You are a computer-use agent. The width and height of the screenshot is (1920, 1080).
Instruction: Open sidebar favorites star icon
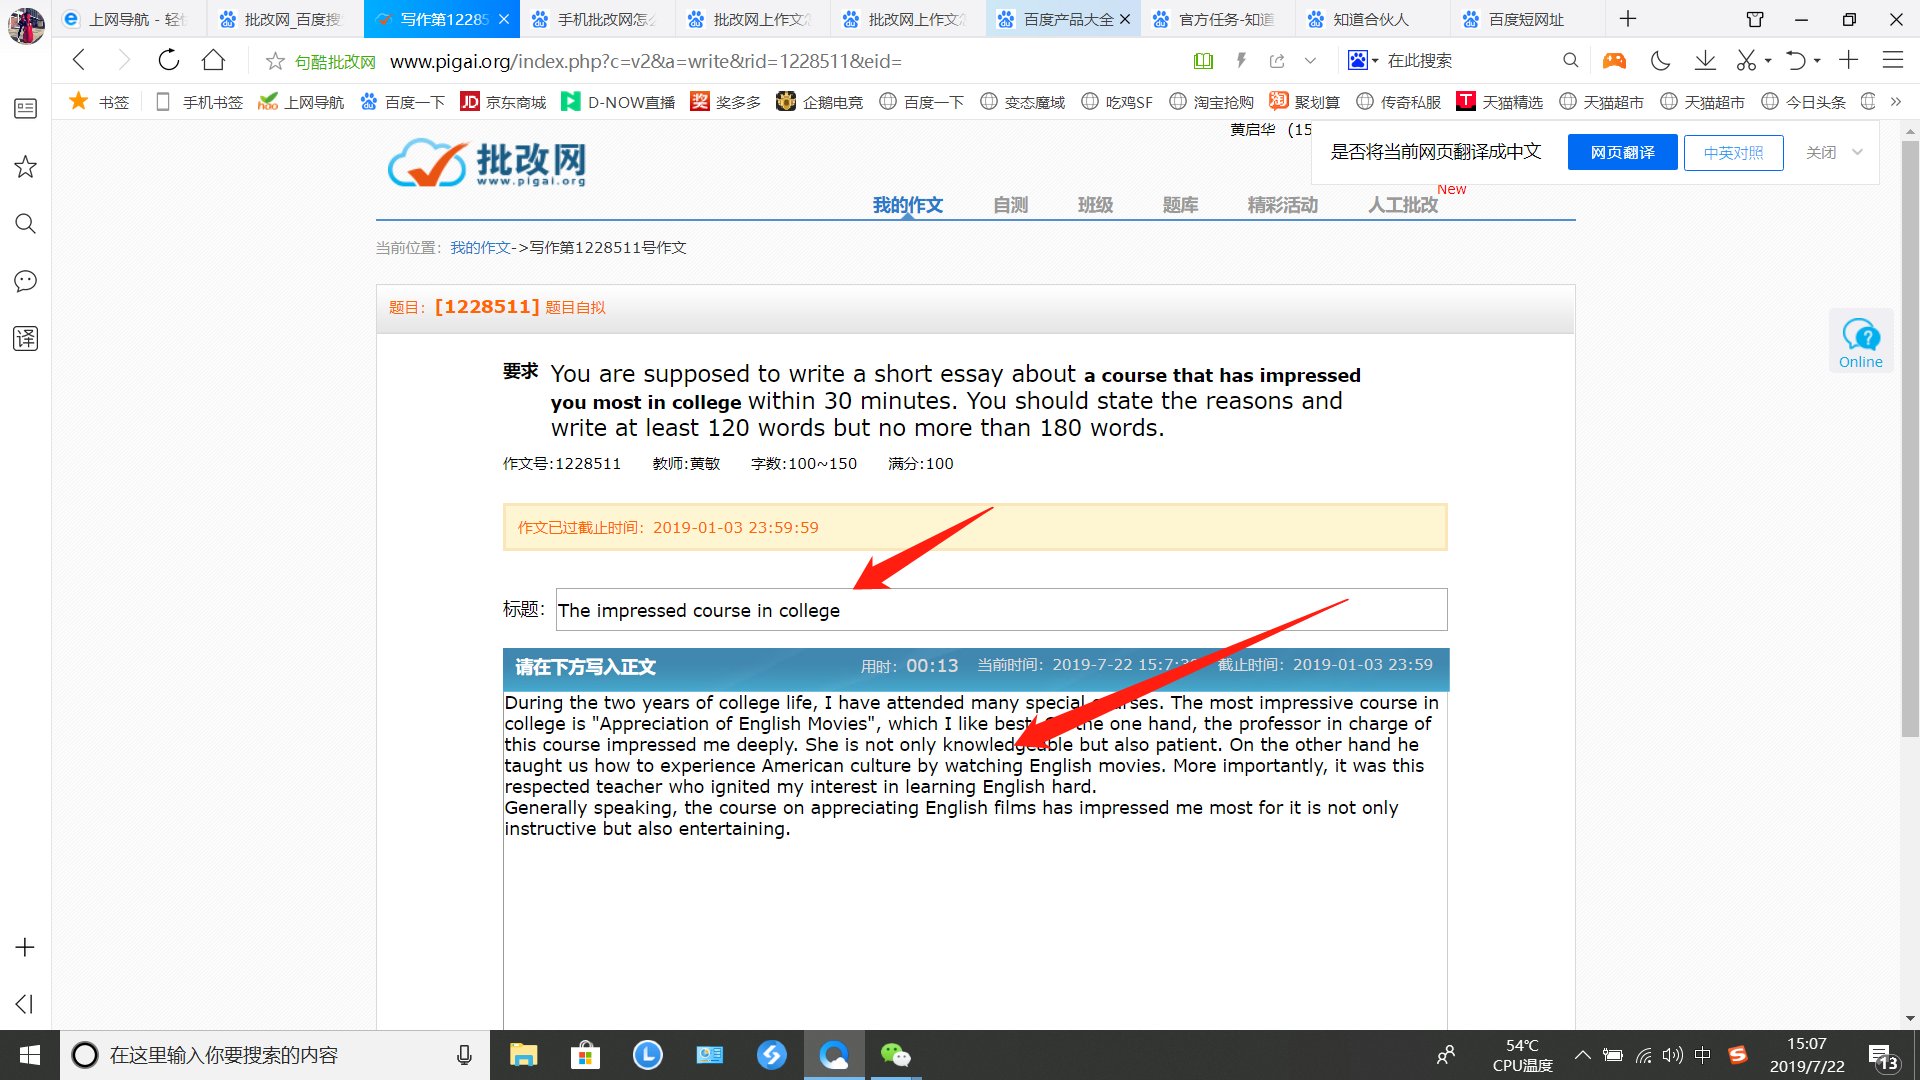[26, 167]
